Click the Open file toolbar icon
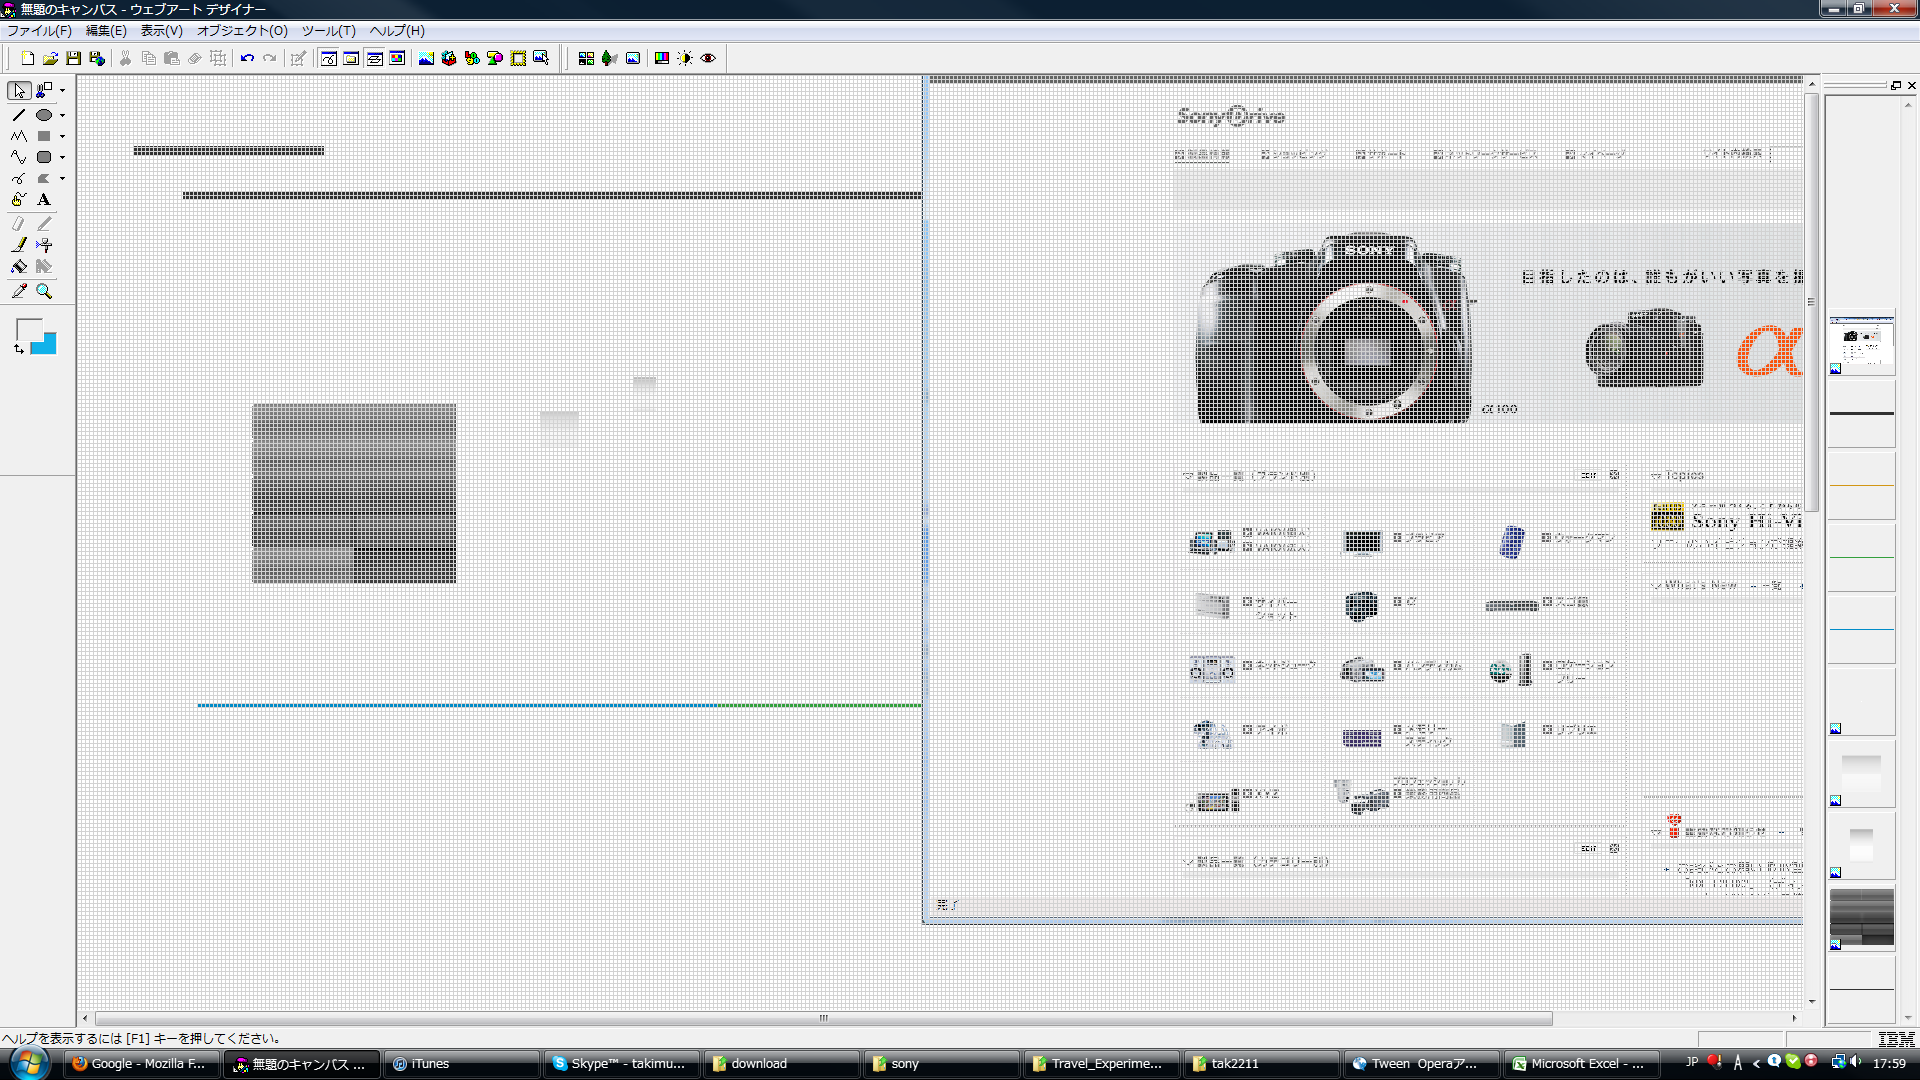 (x=50, y=58)
